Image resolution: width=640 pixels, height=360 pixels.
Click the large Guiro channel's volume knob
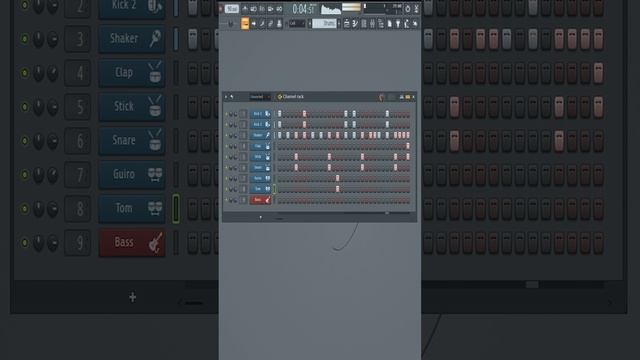tap(53, 175)
